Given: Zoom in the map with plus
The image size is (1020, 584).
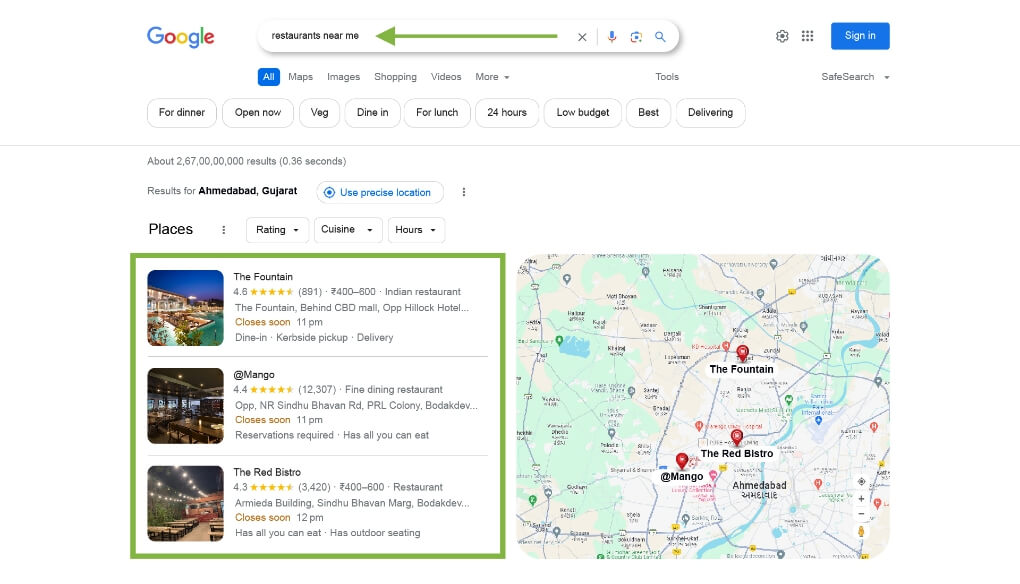Looking at the screenshot, I should coord(861,499).
